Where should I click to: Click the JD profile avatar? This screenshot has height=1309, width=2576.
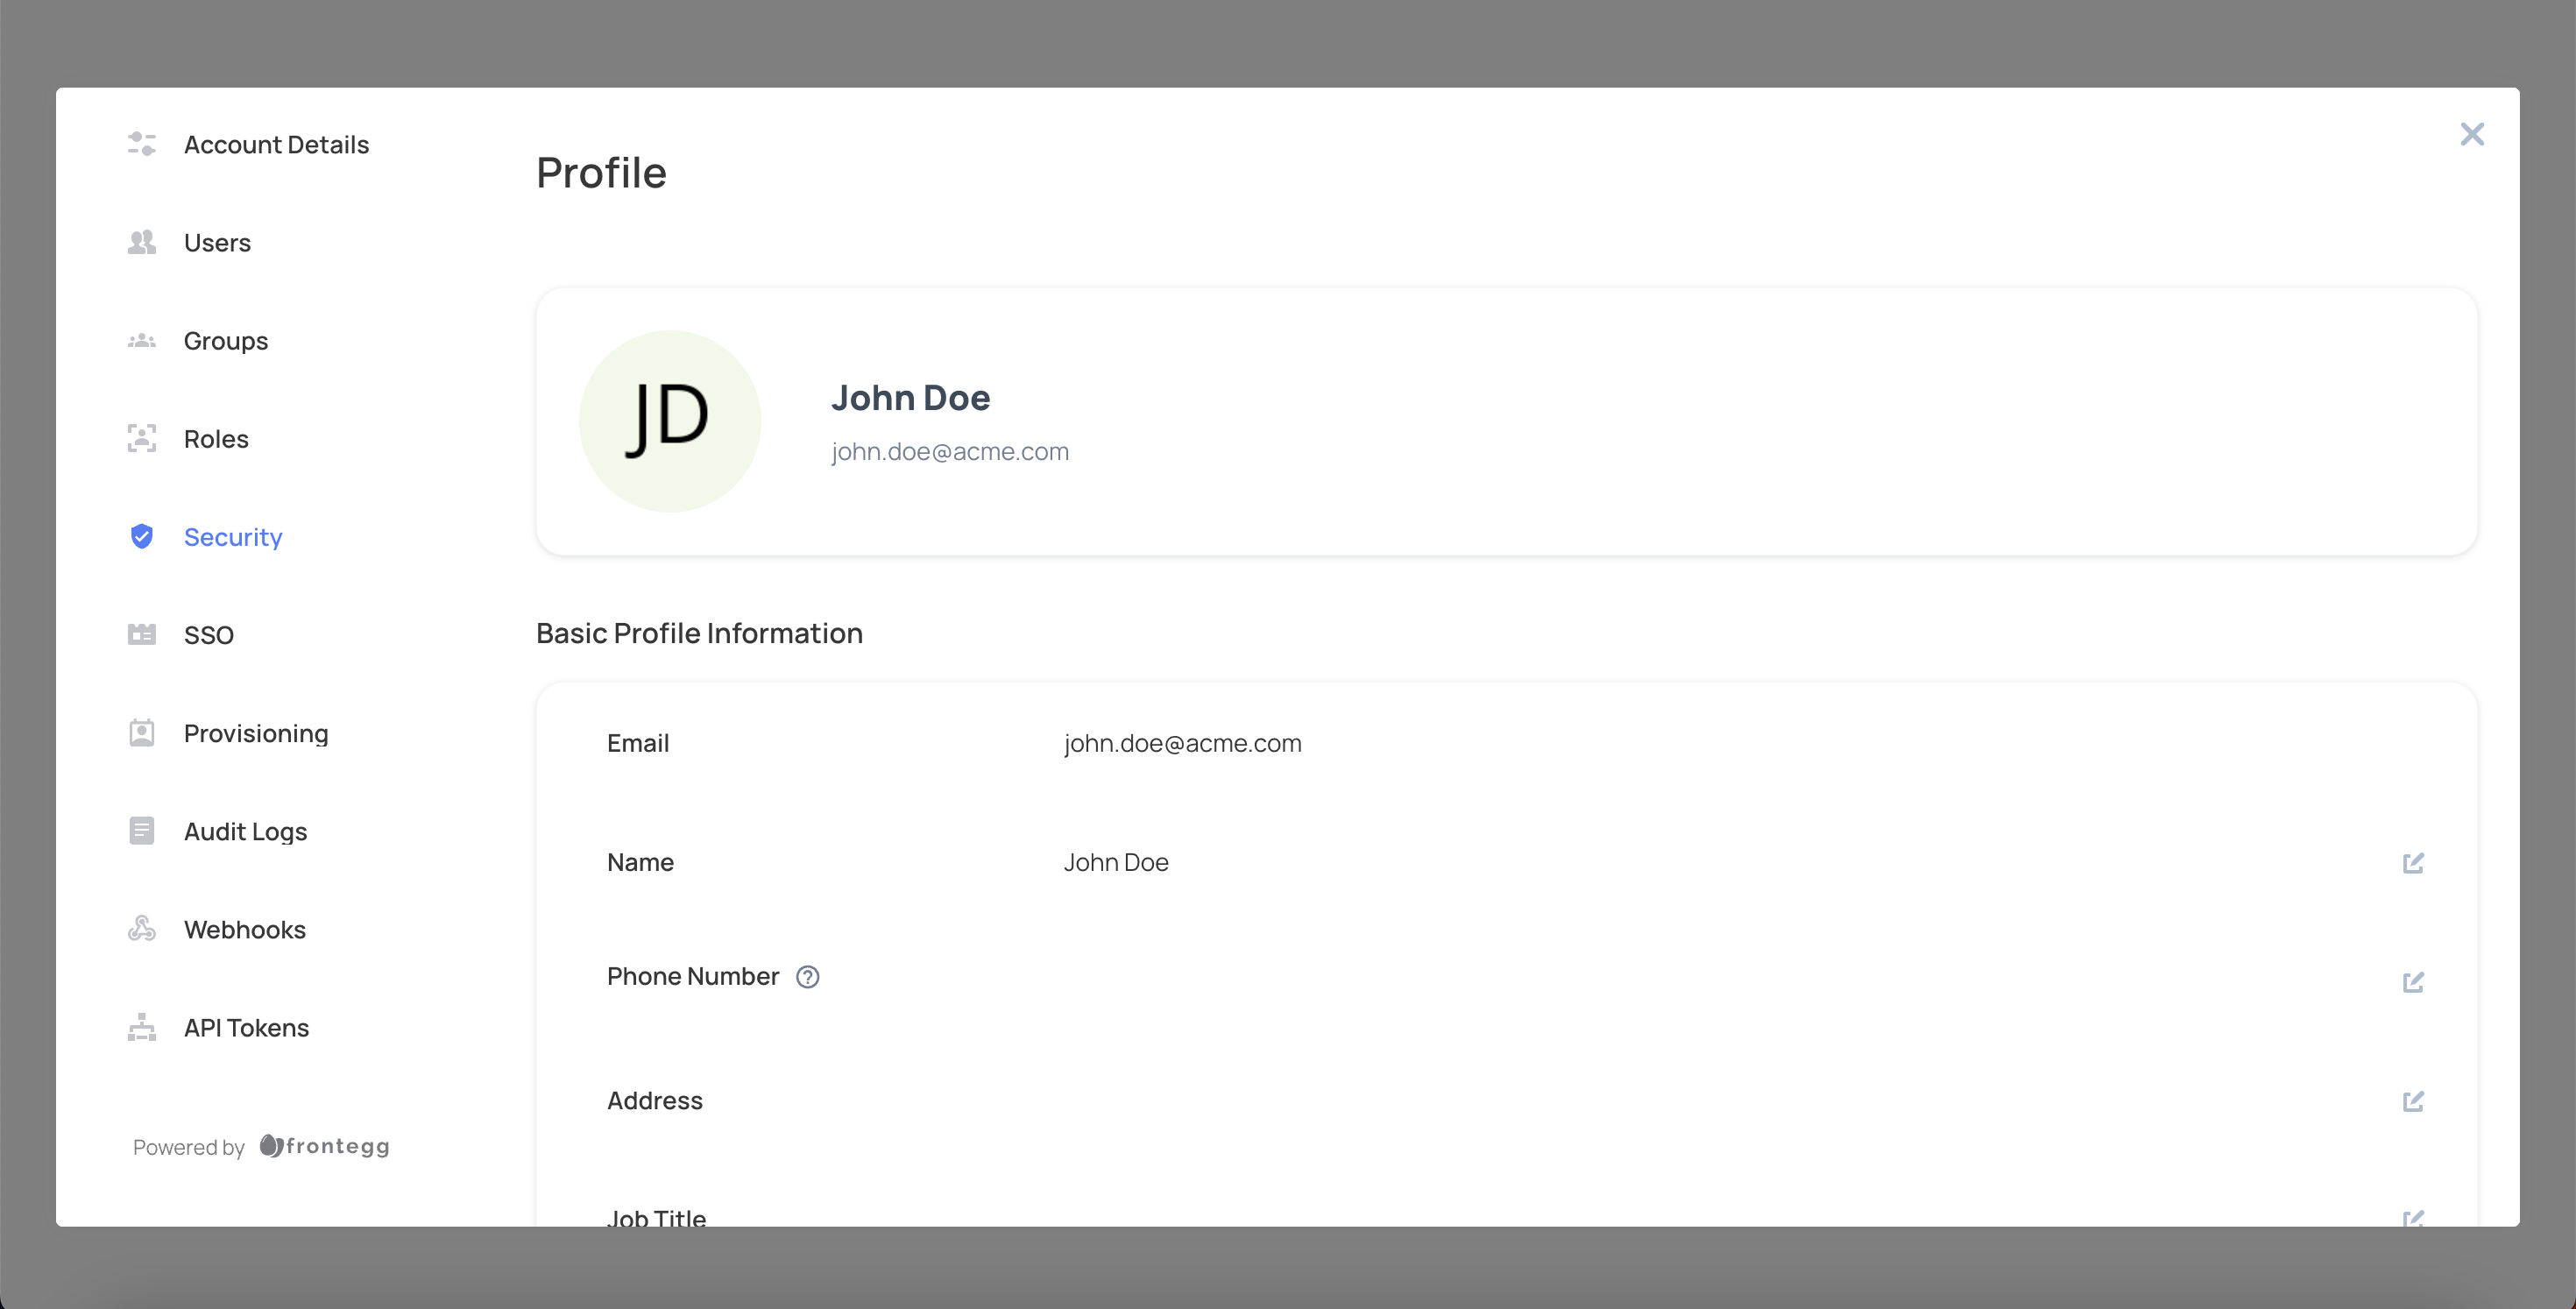670,421
